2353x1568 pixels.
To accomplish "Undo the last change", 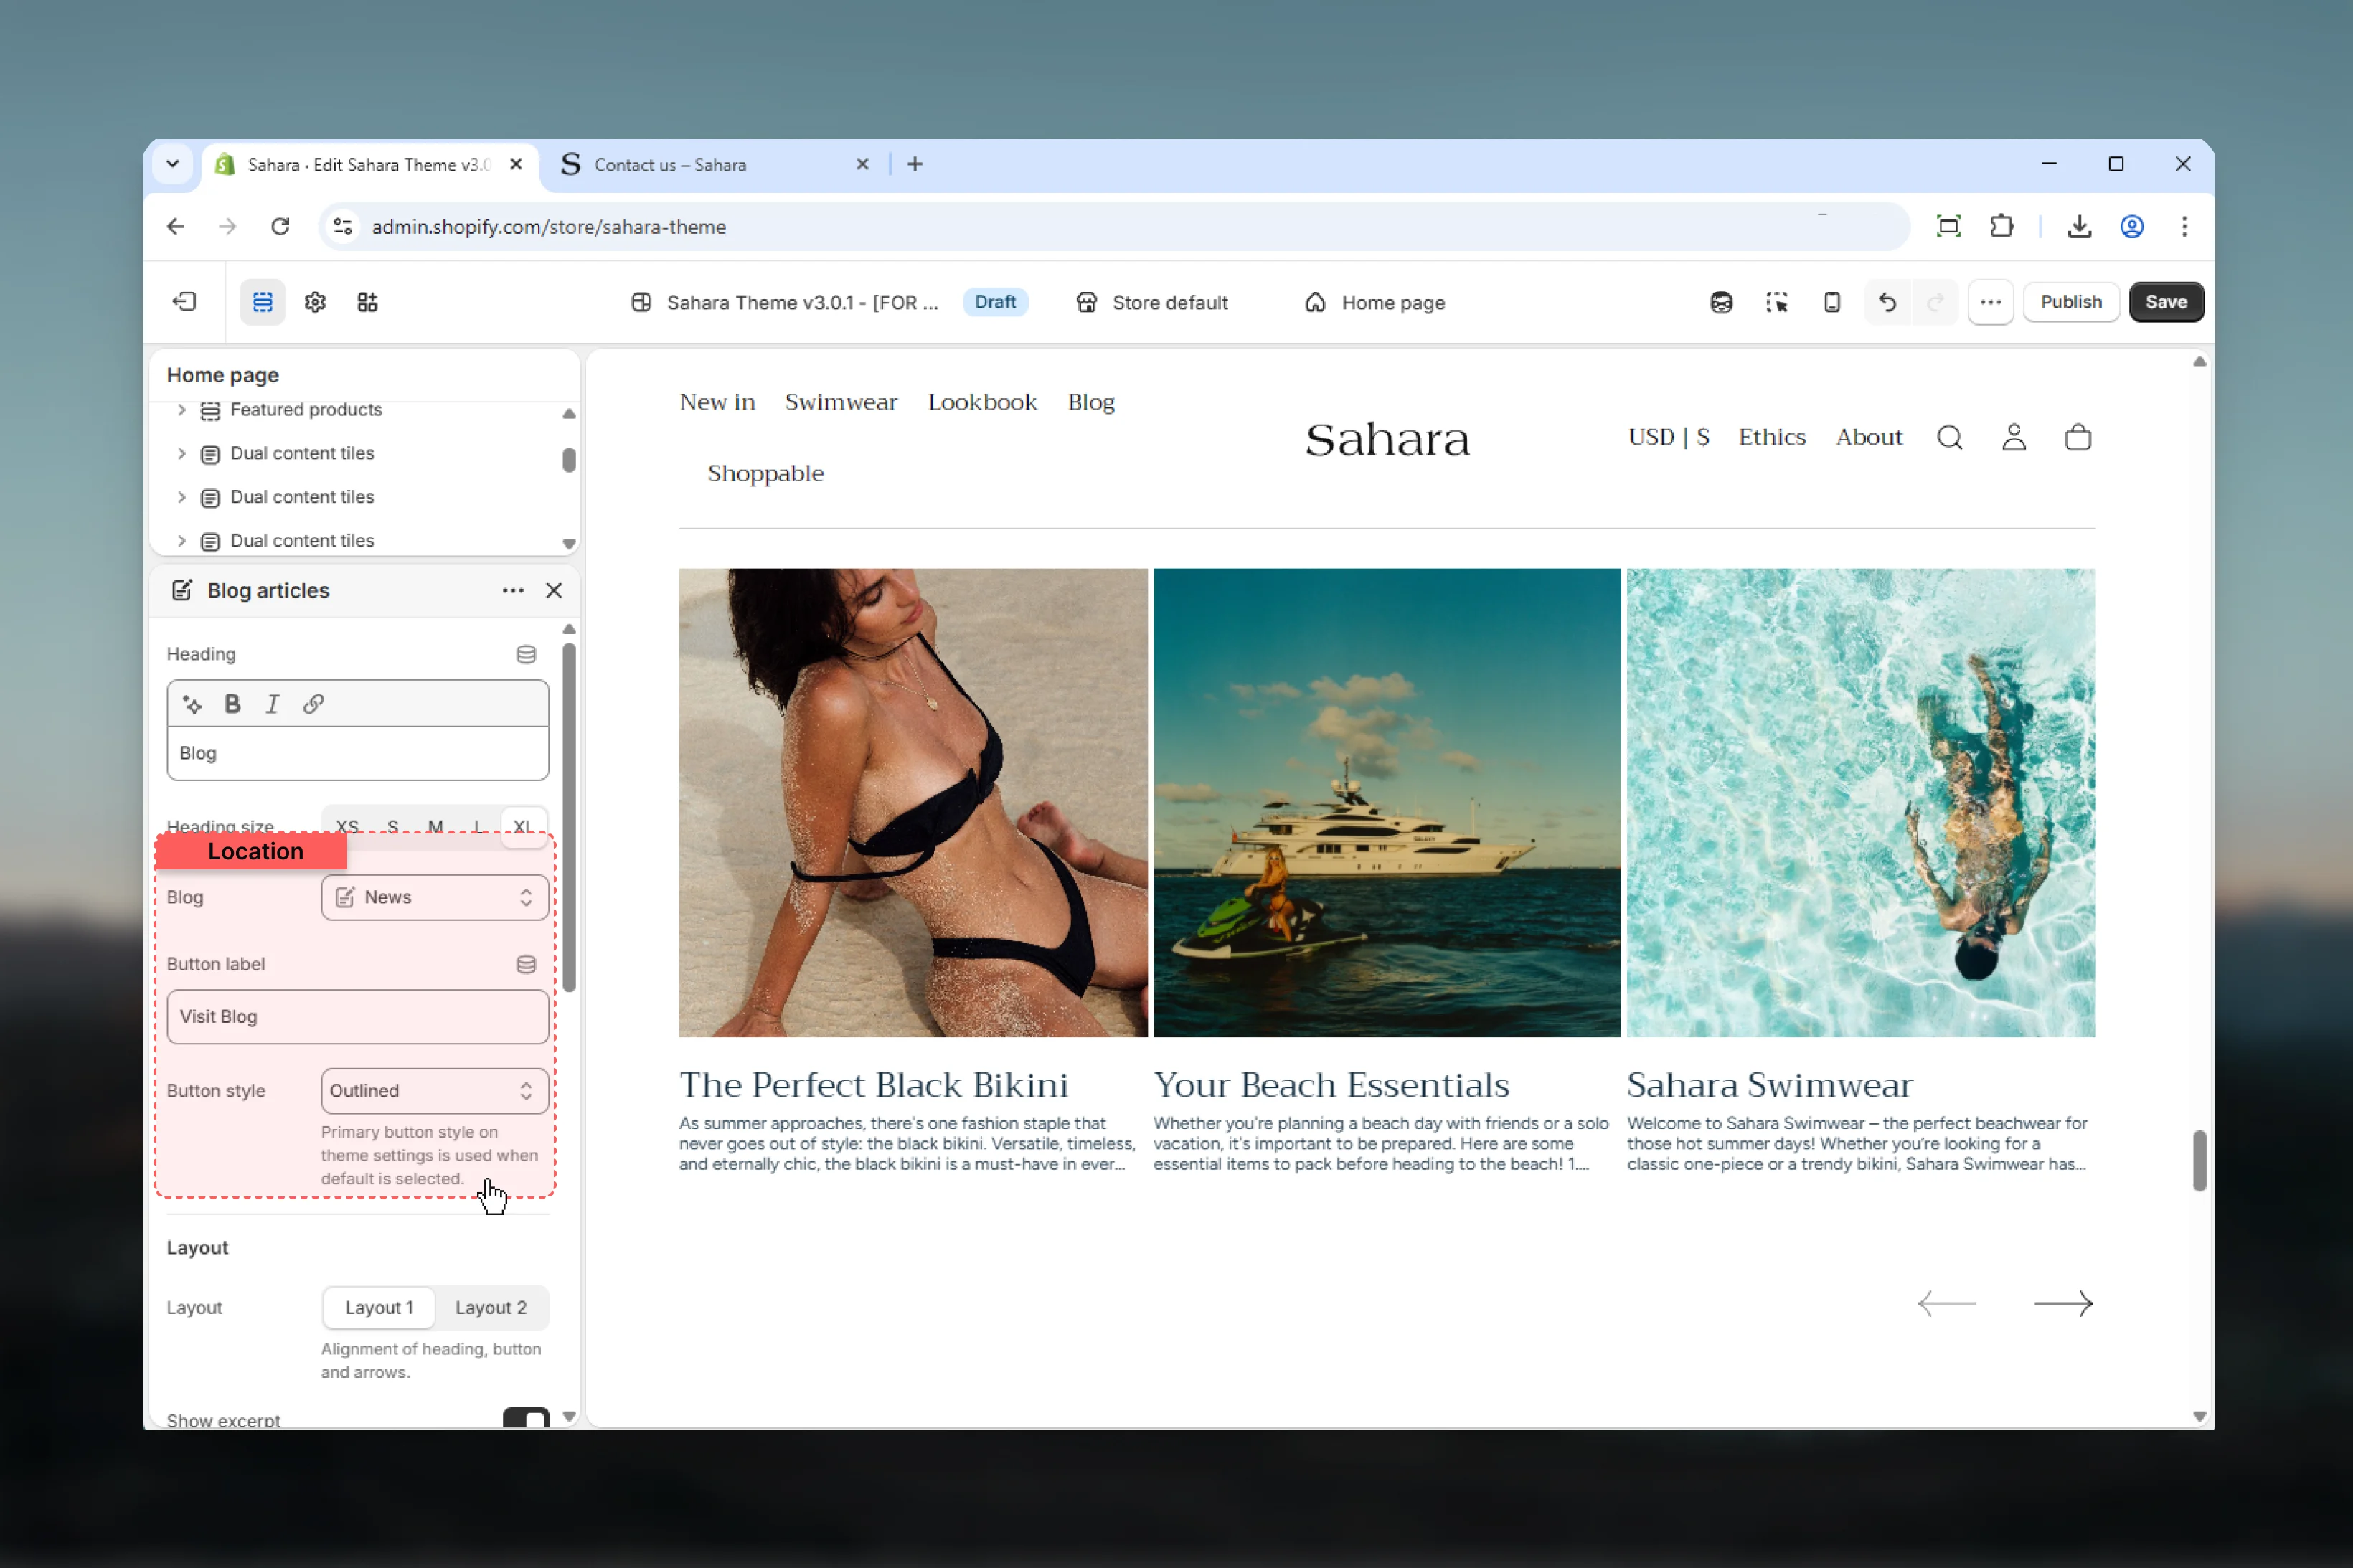I will (x=1887, y=302).
